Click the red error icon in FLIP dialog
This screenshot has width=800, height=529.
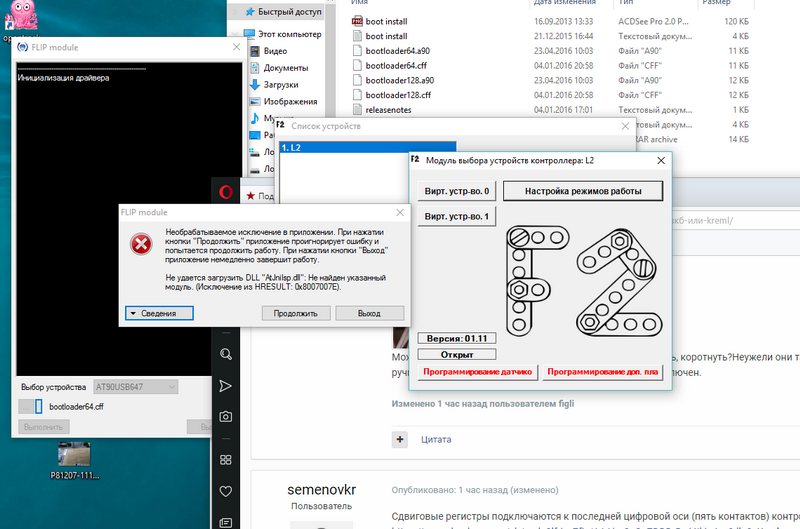pos(141,244)
